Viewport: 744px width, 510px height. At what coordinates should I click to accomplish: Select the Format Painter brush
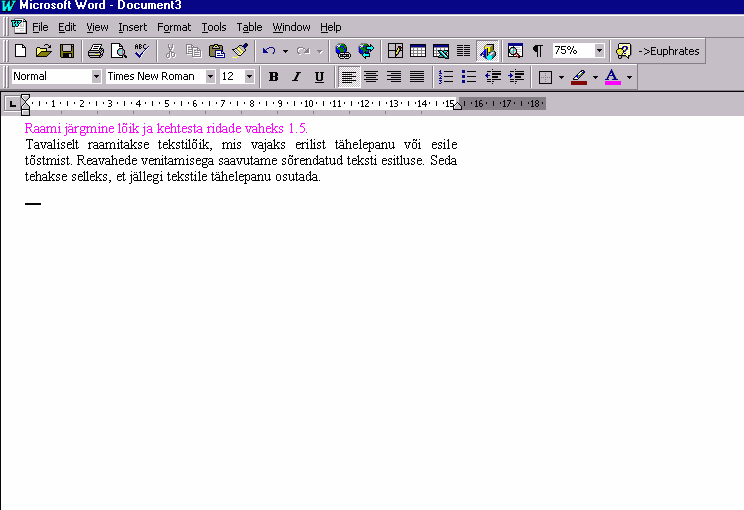(240, 51)
